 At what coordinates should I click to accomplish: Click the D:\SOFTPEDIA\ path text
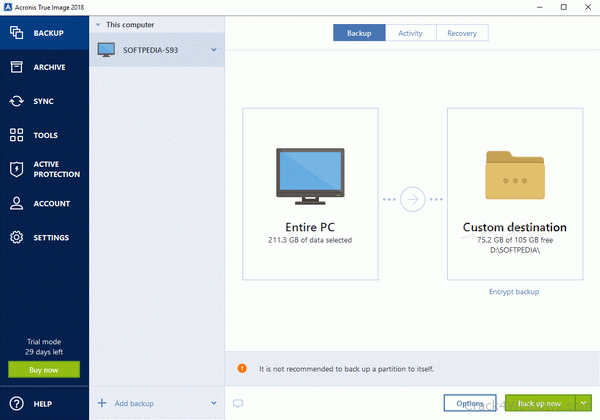tap(515, 250)
